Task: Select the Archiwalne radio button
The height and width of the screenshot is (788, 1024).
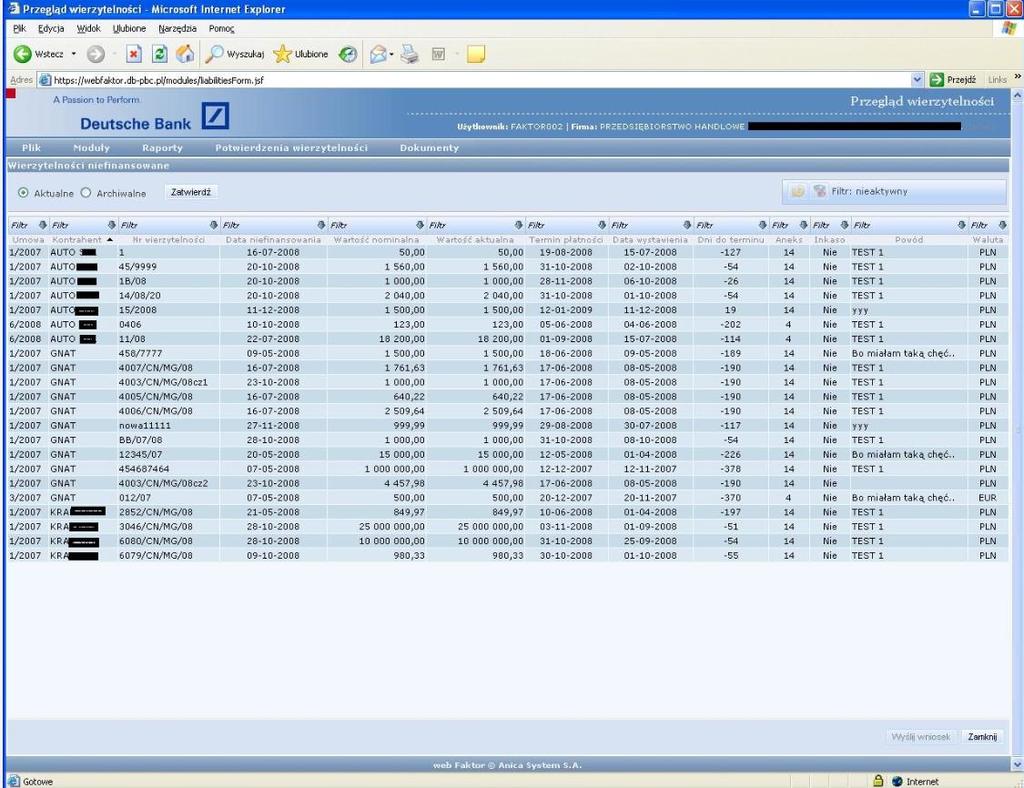Action: 86,193
